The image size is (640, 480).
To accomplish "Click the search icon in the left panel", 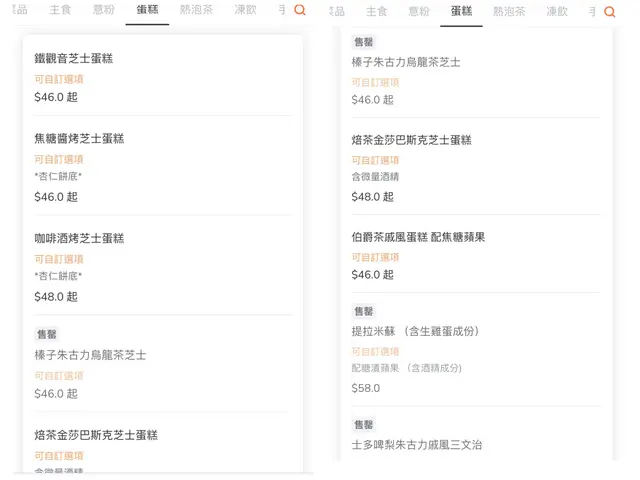I will 299,10.
